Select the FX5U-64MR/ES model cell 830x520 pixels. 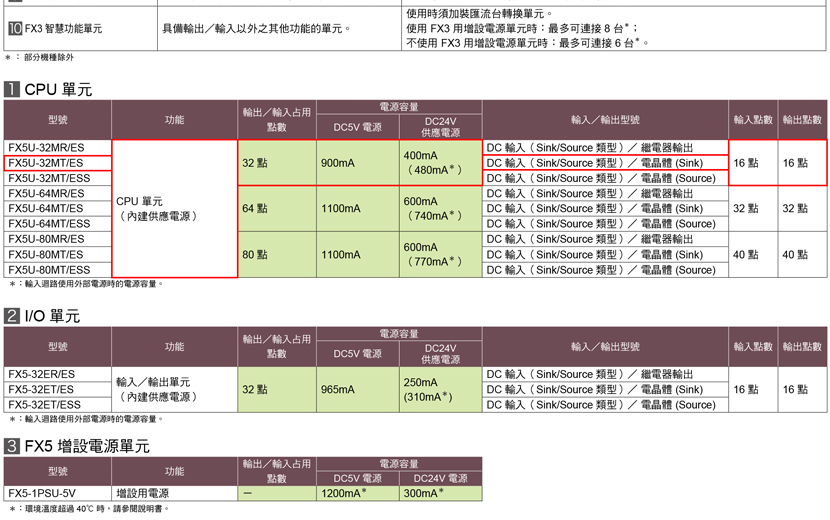[58, 193]
